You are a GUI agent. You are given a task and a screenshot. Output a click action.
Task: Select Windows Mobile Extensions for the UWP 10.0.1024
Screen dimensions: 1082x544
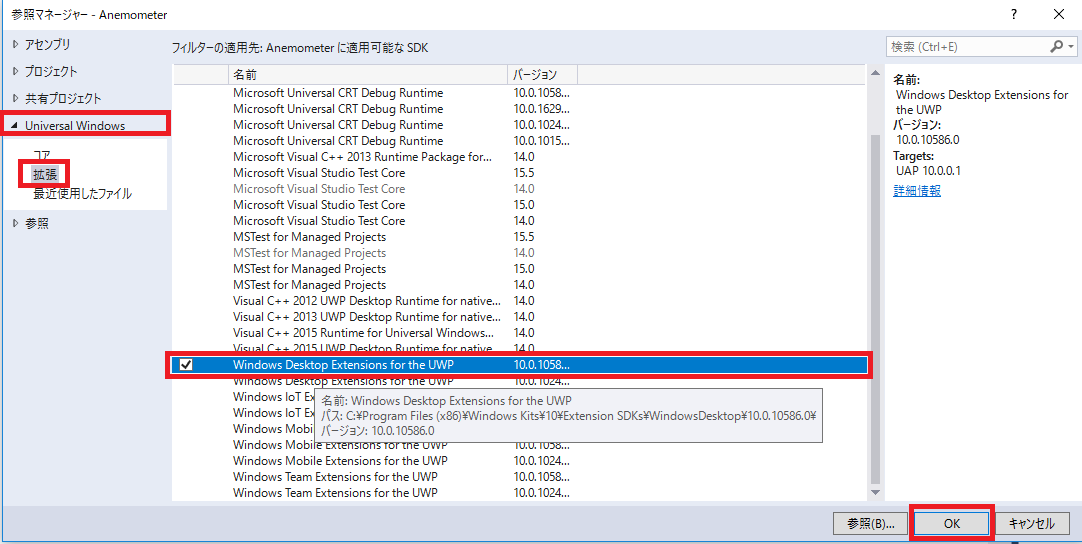click(518, 460)
